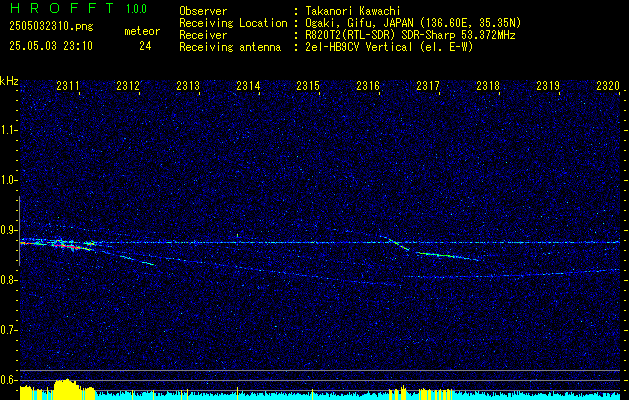Click the 0.6 kHz frequency label
Image resolution: width=629 pixels, height=400 pixels.
click(x=8, y=380)
